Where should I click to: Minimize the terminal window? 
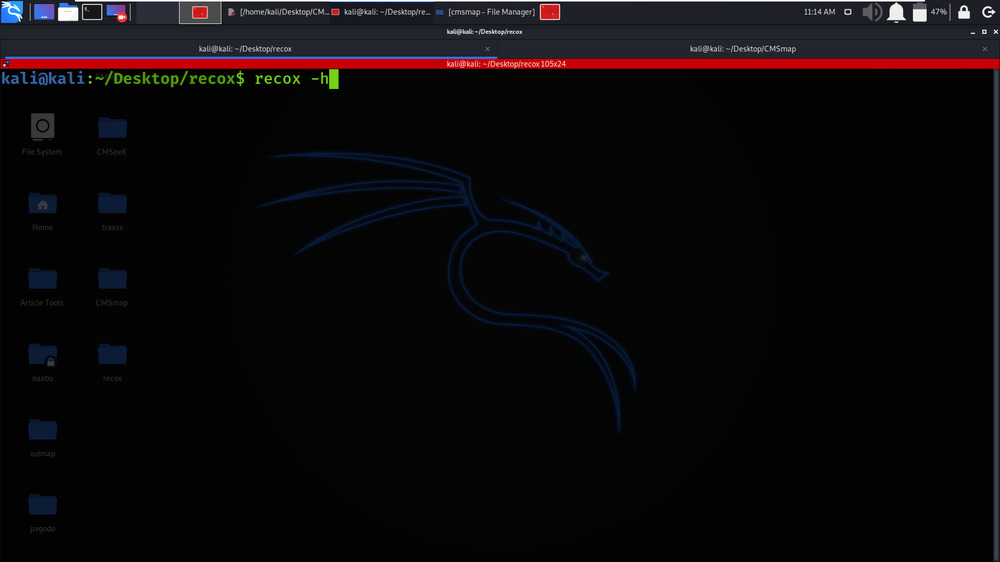click(x=973, y=32)
